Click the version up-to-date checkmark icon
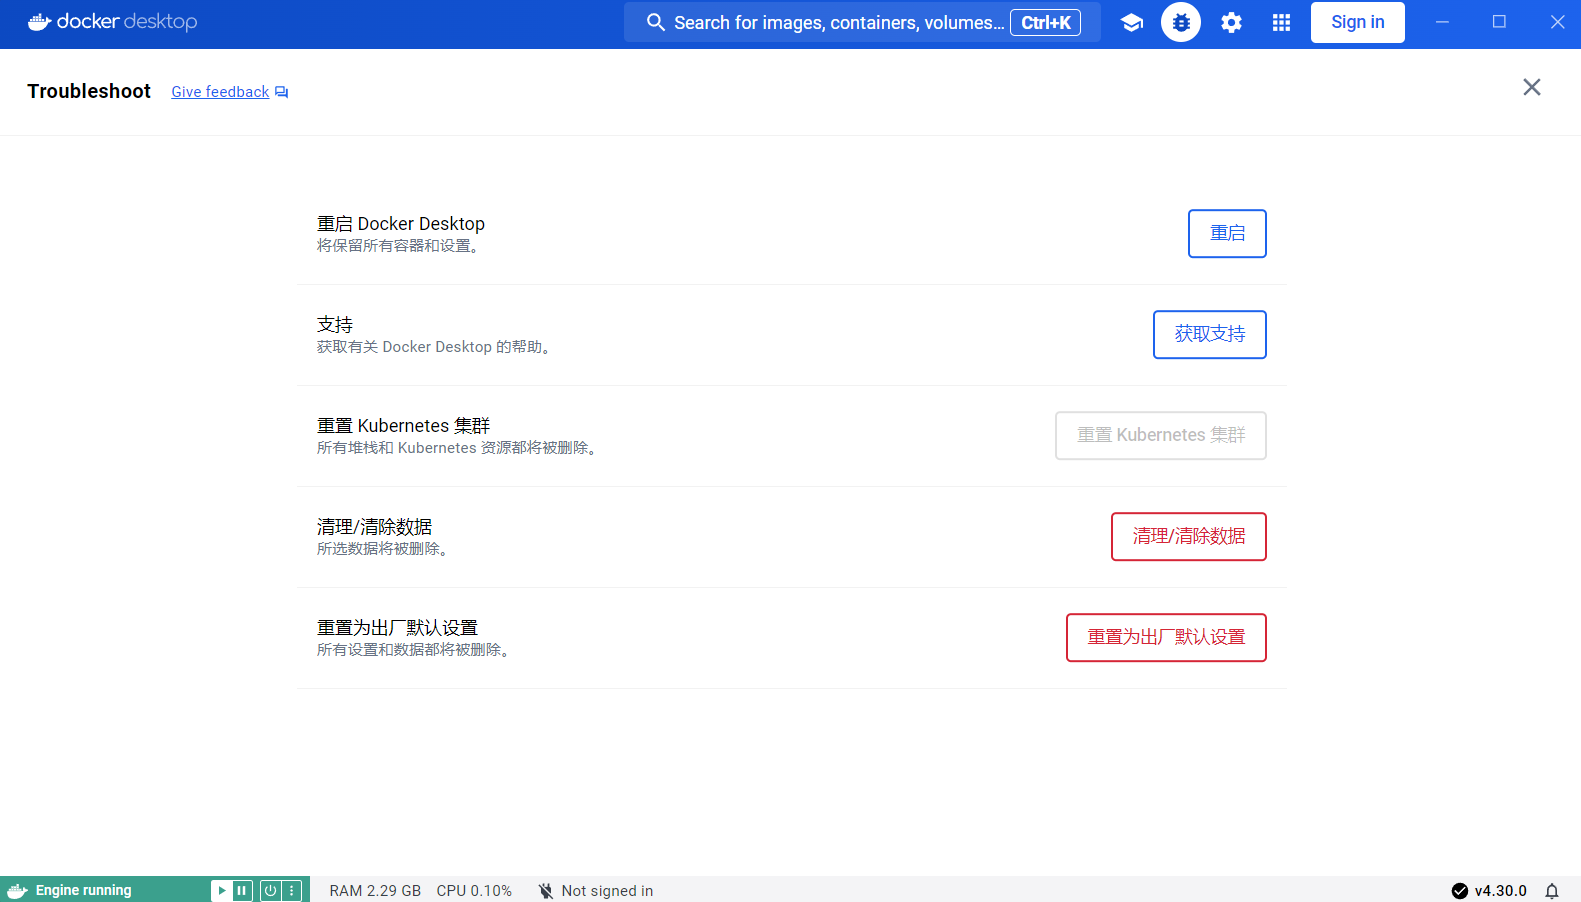 pyautogui.click(x=1460, y=891)
